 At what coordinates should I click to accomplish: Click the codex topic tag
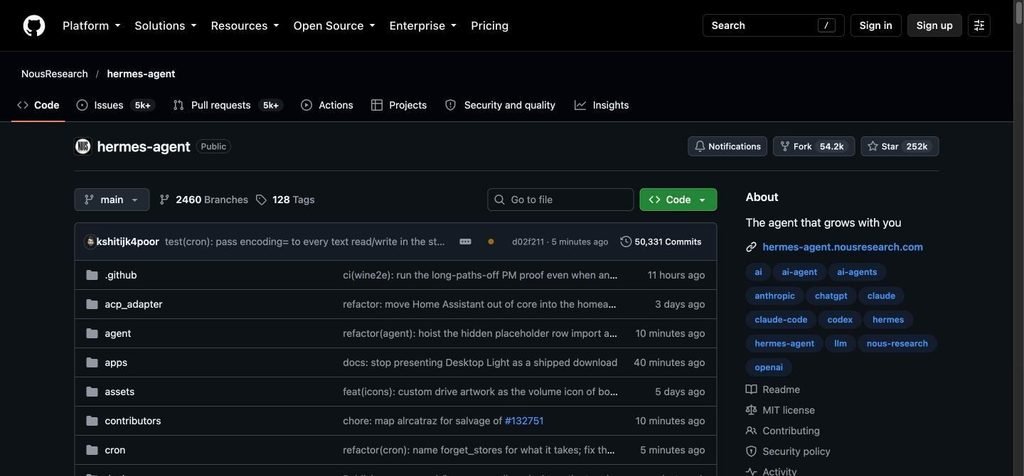click(x=840, y=320)
